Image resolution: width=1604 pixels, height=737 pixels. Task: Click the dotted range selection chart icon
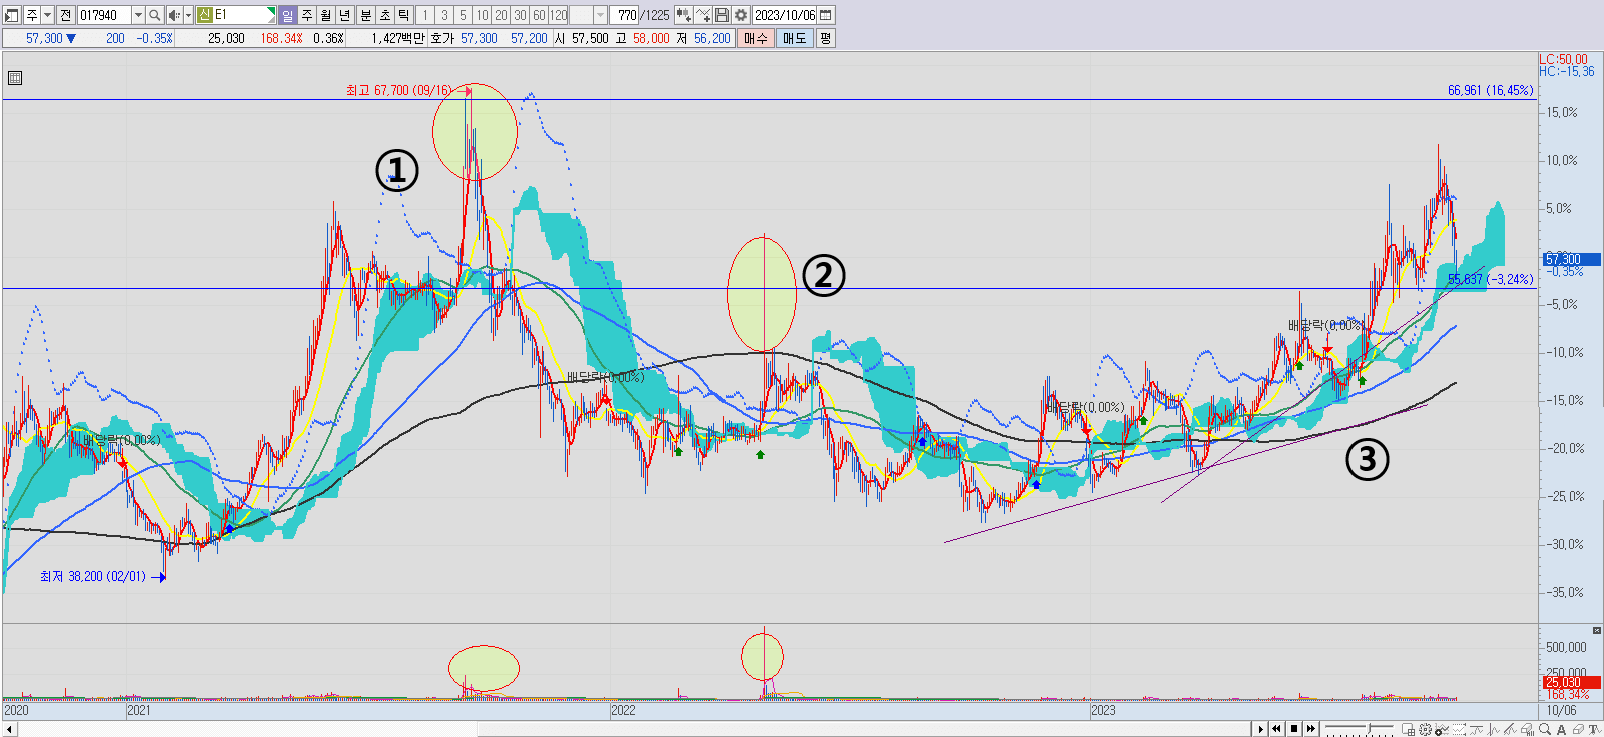(x=1459, y=729)
